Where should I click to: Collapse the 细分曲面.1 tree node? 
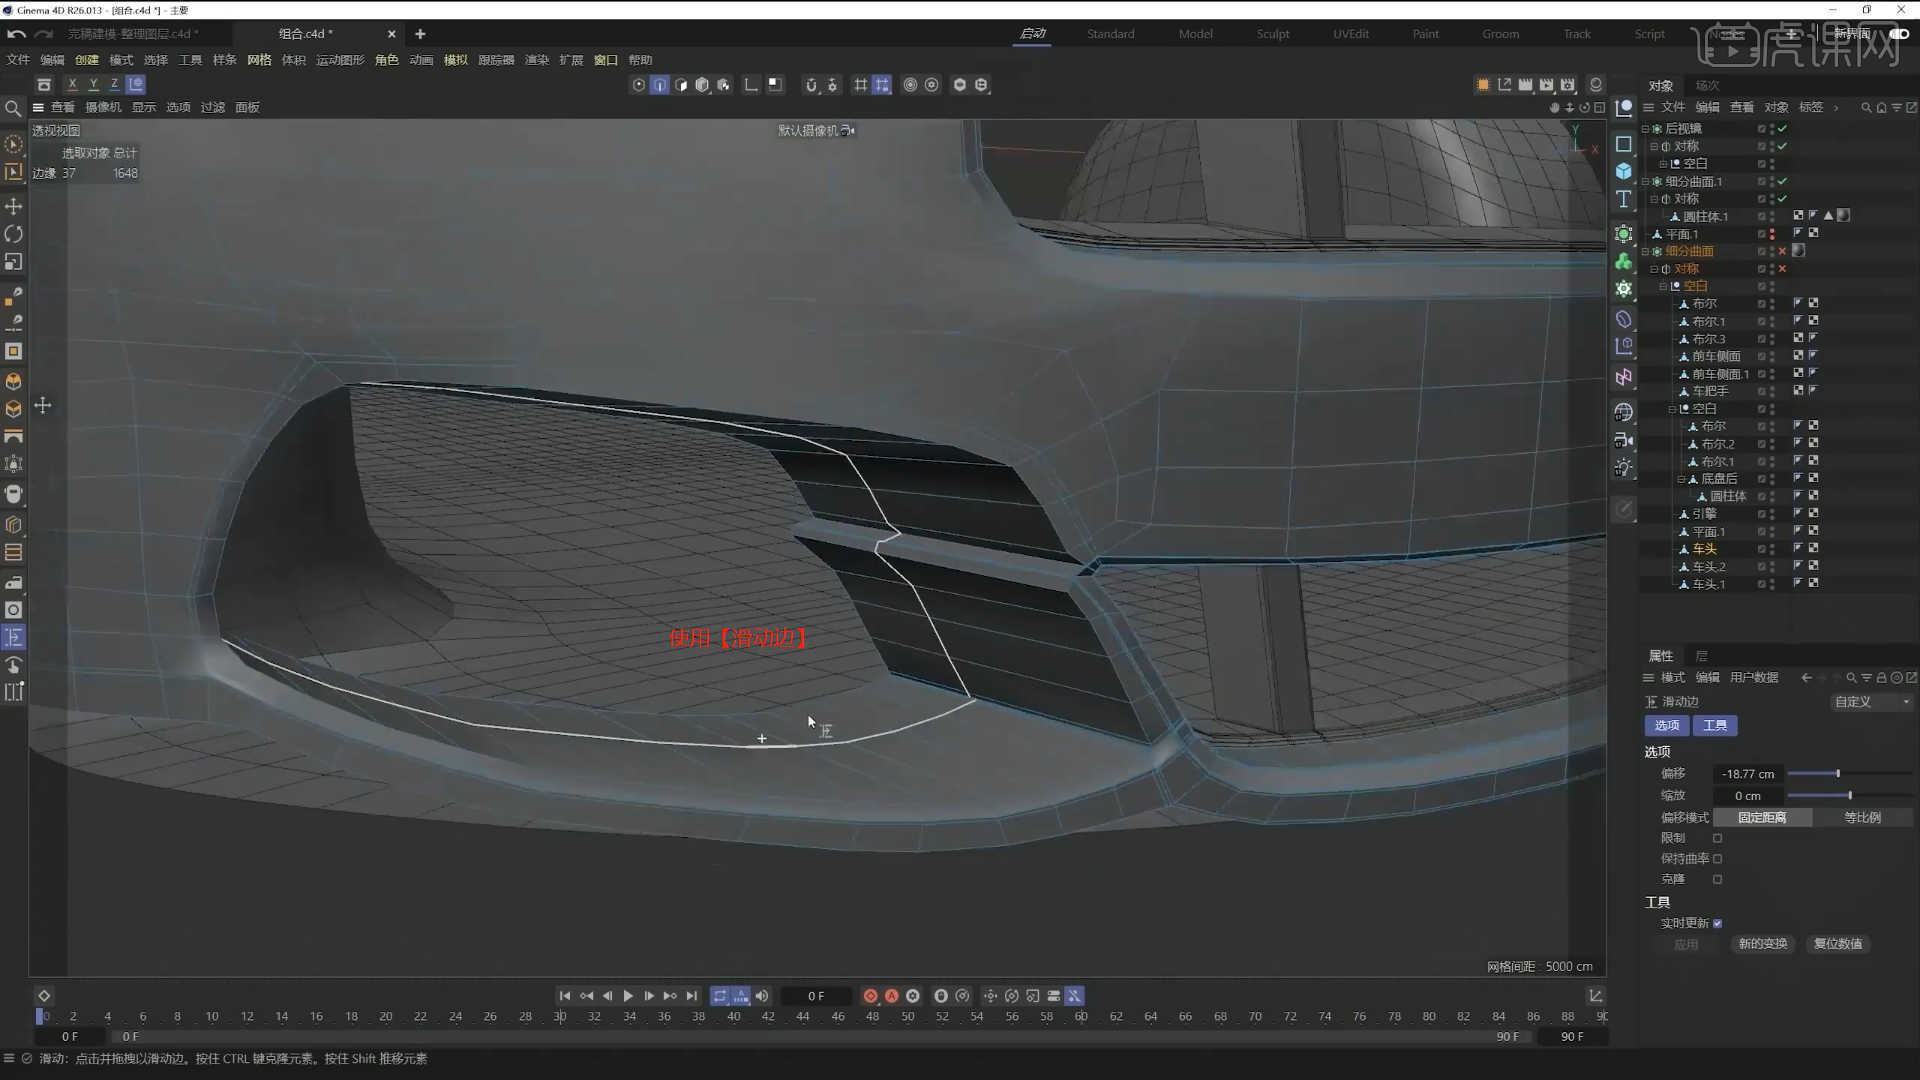1646,181
